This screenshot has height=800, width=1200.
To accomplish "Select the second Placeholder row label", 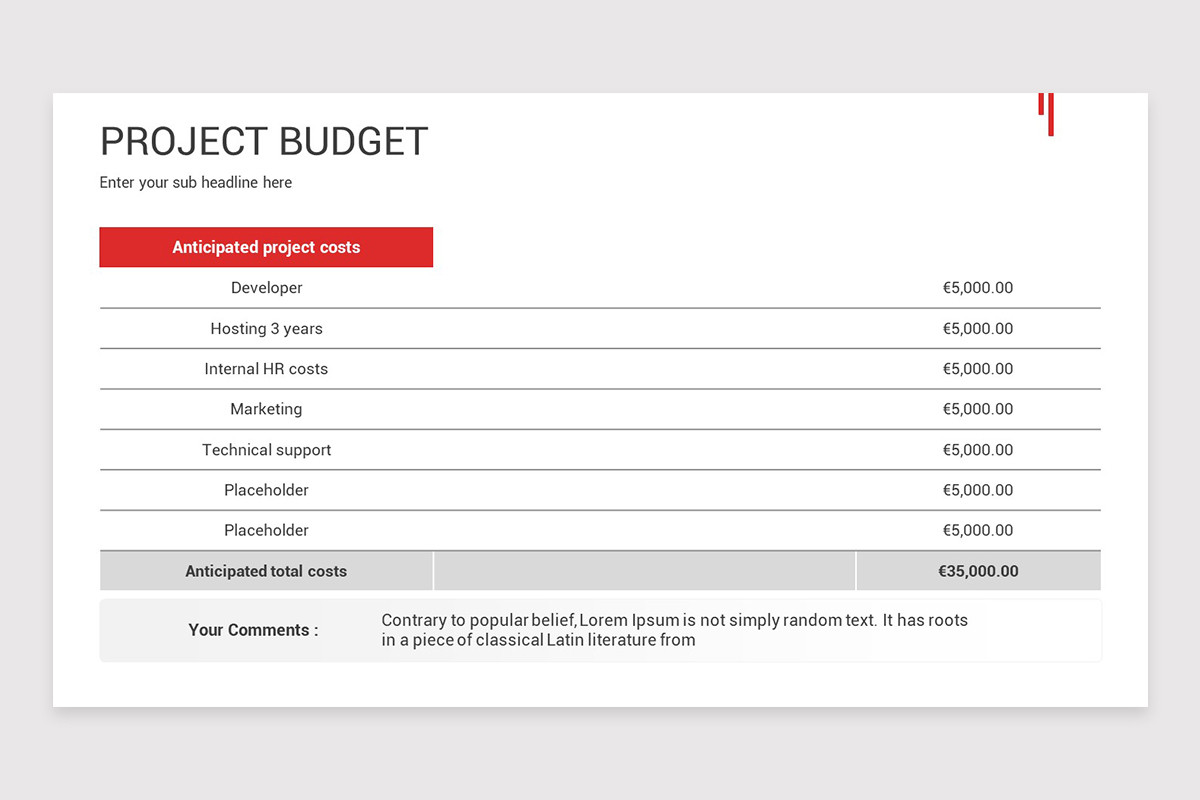I will pos(266,530).
